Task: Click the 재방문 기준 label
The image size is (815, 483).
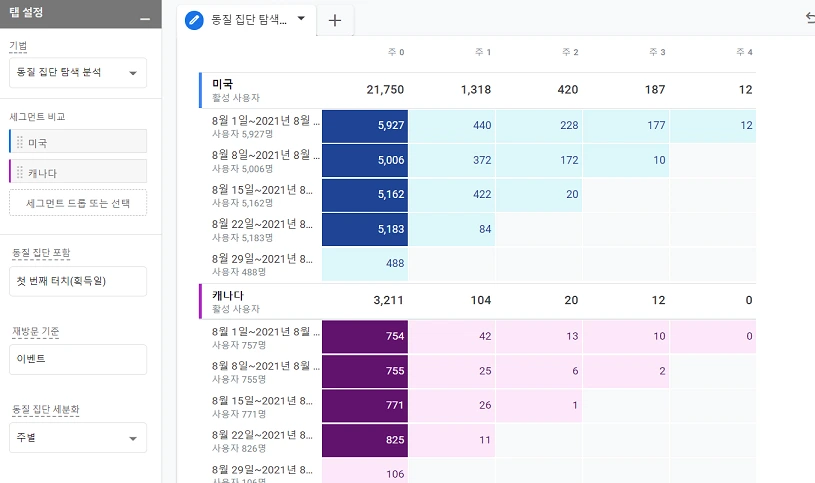Action: (35, 332)
